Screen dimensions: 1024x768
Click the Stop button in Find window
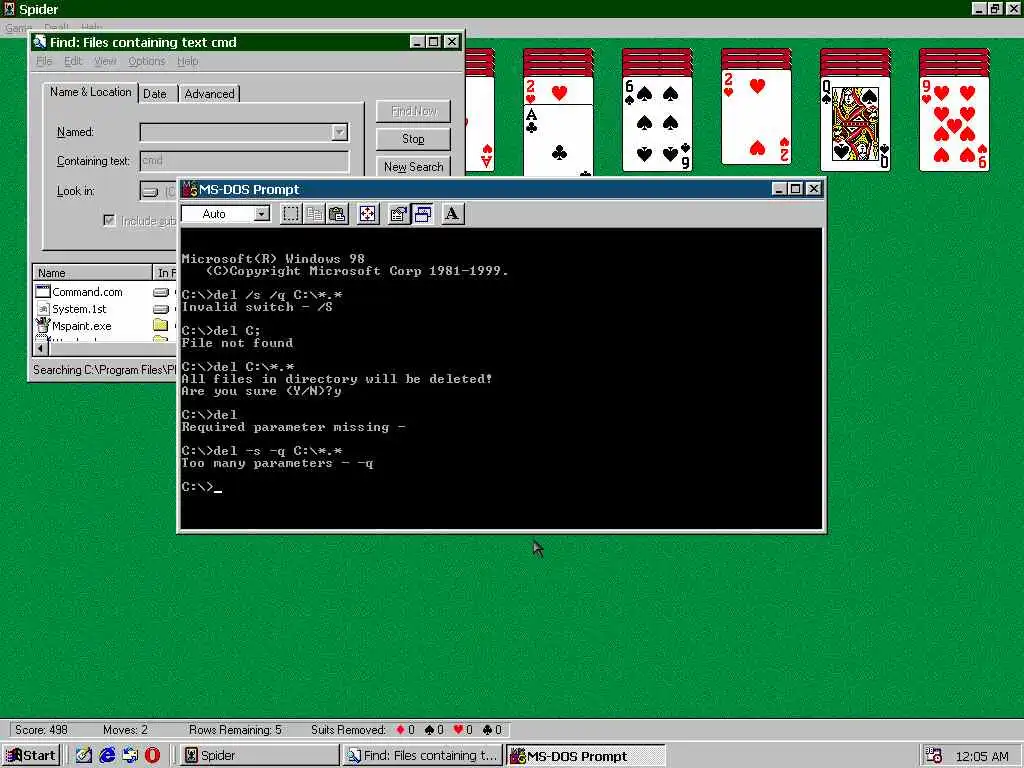point(413,139)
